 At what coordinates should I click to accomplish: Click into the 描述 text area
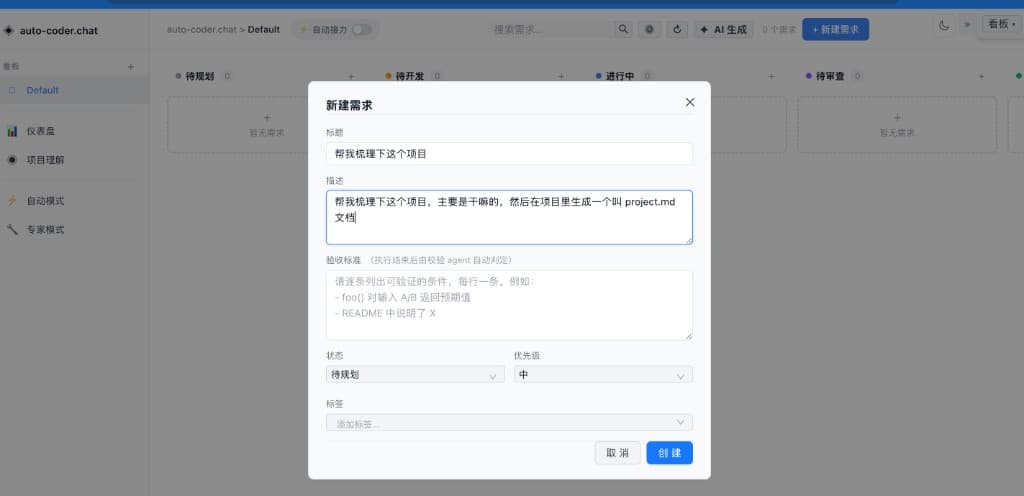click(509, 217)
